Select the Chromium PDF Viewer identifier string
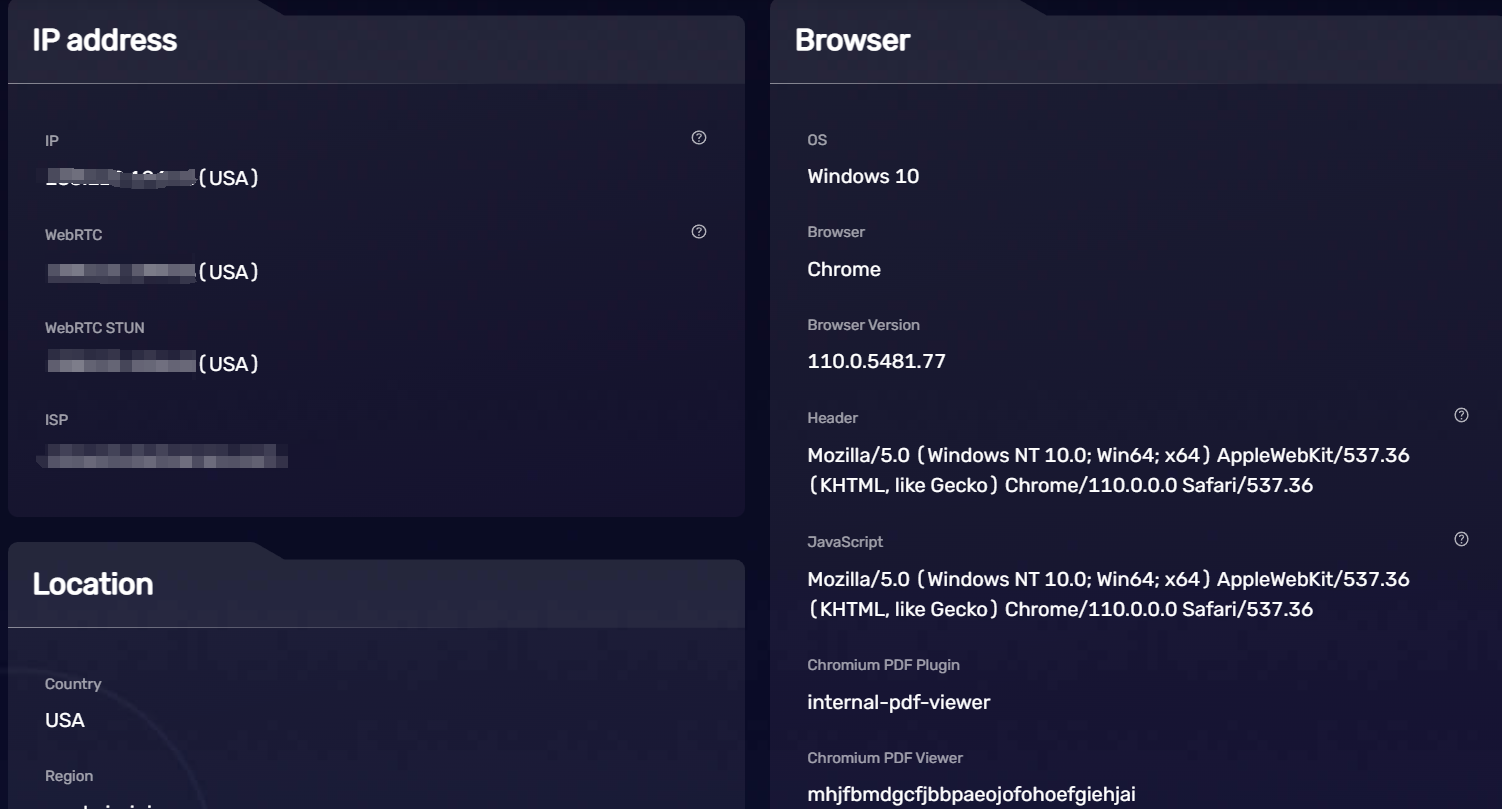1502x809 pixels. pos(970,794)
